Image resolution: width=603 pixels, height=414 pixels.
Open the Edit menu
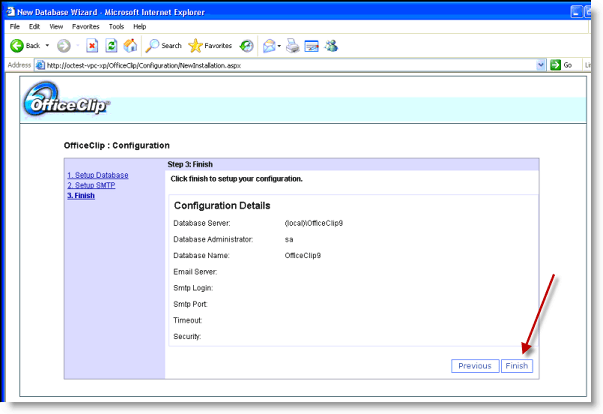[34, 27]
